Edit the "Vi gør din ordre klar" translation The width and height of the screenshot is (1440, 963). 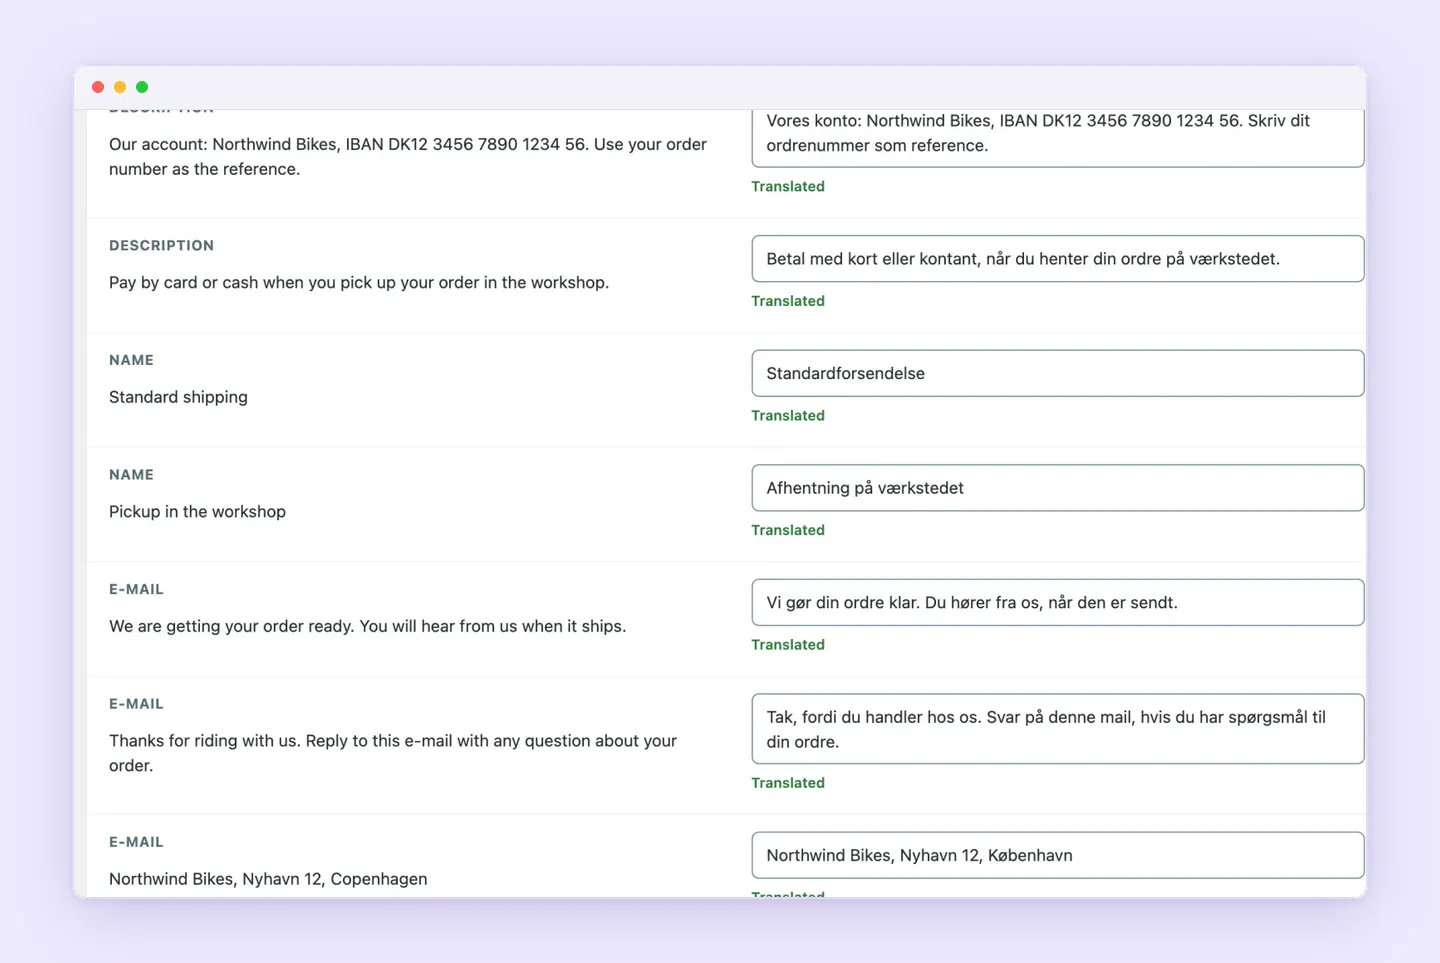click(x=1057, y=603)
